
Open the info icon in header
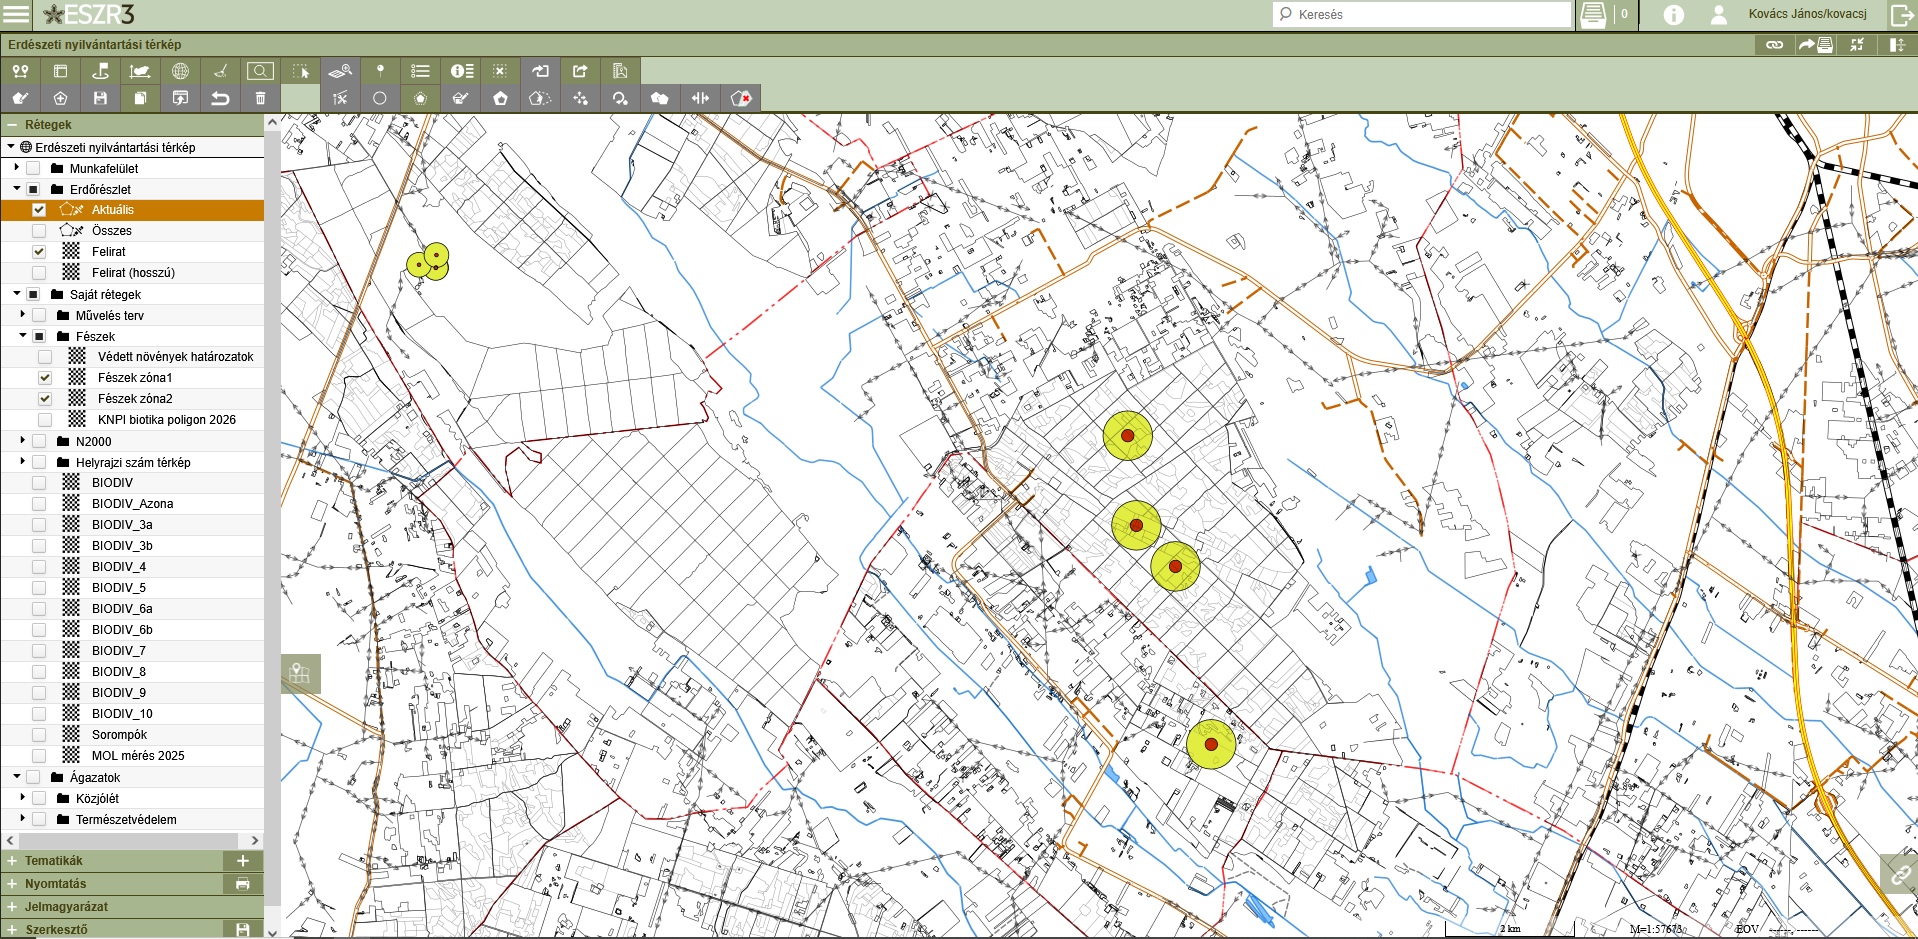tap(1673, 15)
